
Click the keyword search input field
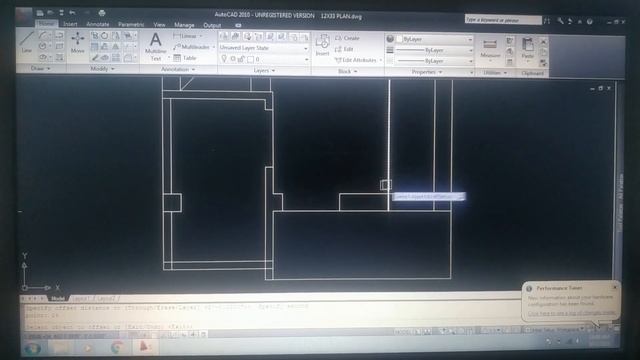503,20
